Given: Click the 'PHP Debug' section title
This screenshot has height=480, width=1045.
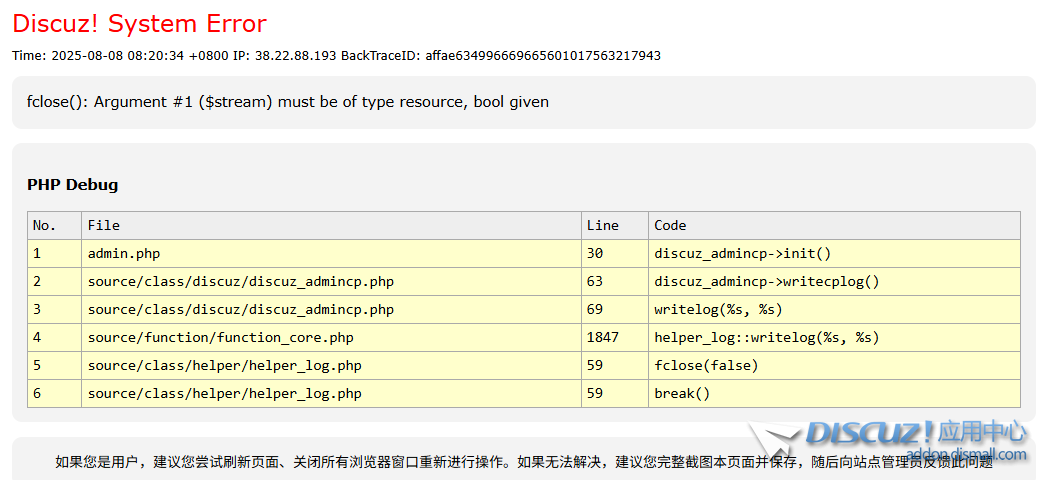Looking at the screenshot, I should point(73,185).
